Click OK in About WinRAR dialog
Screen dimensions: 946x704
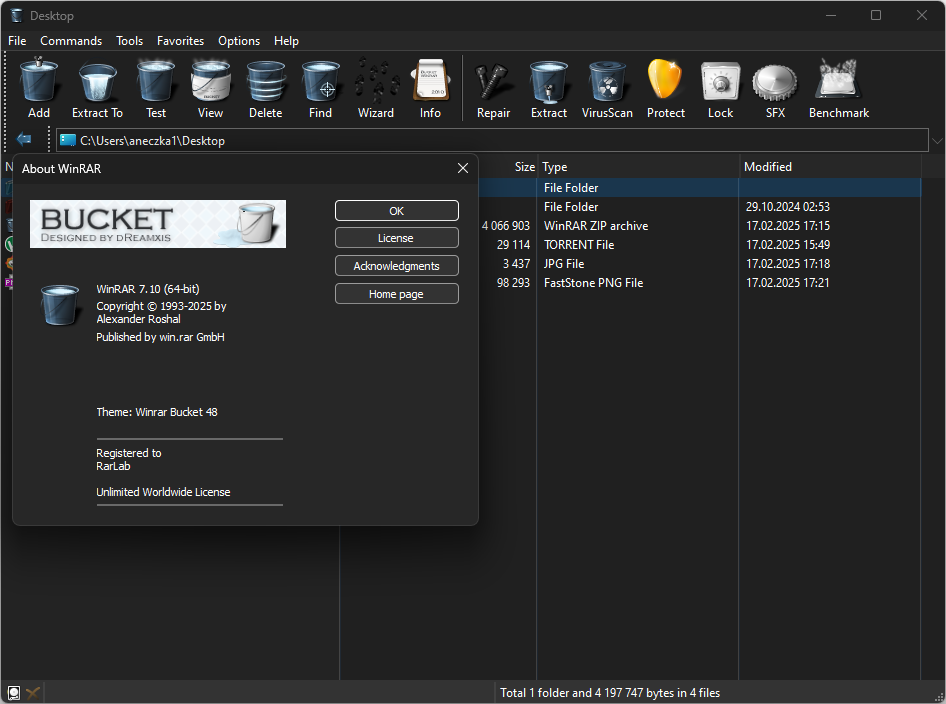point(396,211)
